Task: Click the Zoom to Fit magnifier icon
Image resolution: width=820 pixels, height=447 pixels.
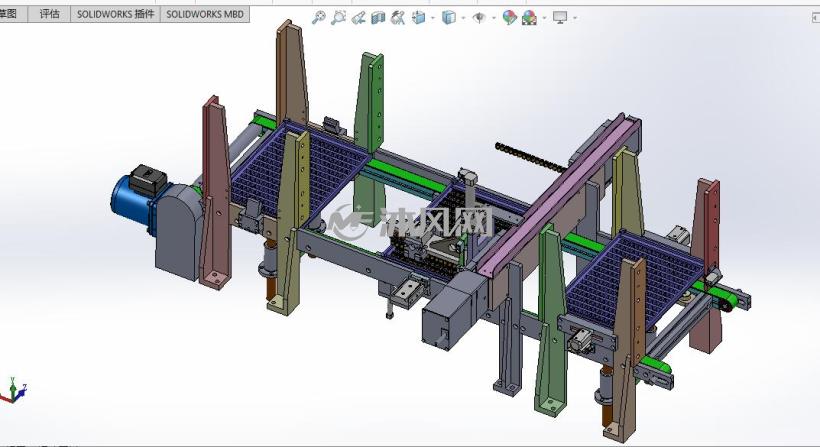Action: 318,18
